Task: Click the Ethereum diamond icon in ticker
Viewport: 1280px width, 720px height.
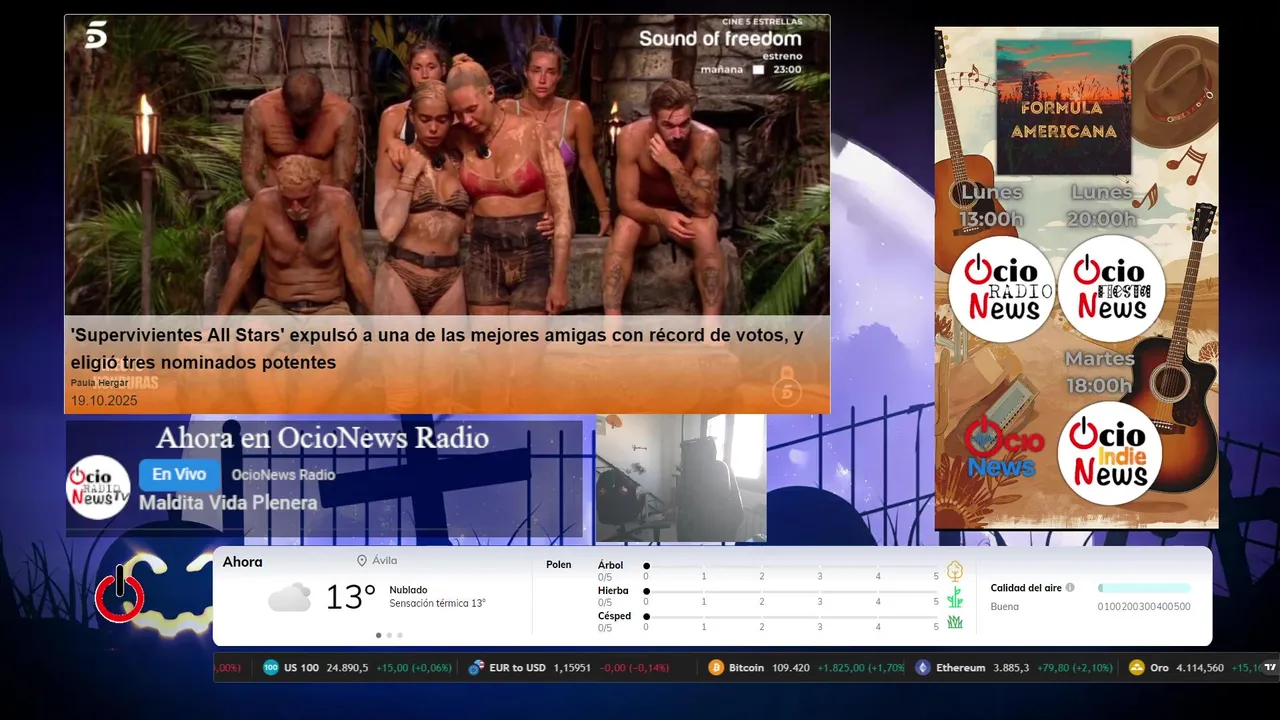Action: (x=923, y=667)
